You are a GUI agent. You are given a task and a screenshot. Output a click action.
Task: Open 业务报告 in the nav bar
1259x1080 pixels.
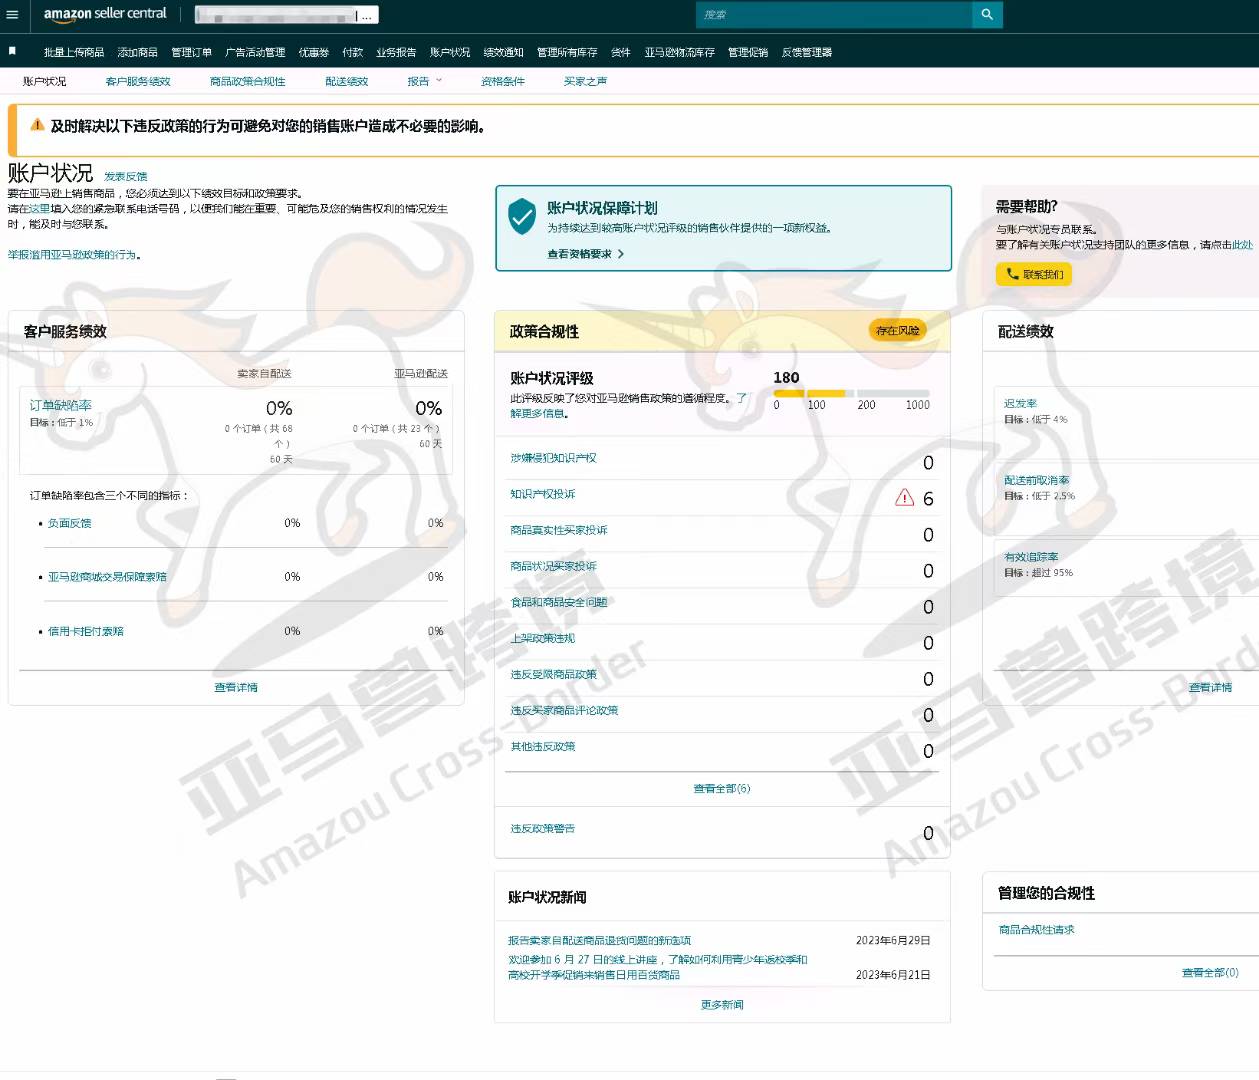click(396, 52)
